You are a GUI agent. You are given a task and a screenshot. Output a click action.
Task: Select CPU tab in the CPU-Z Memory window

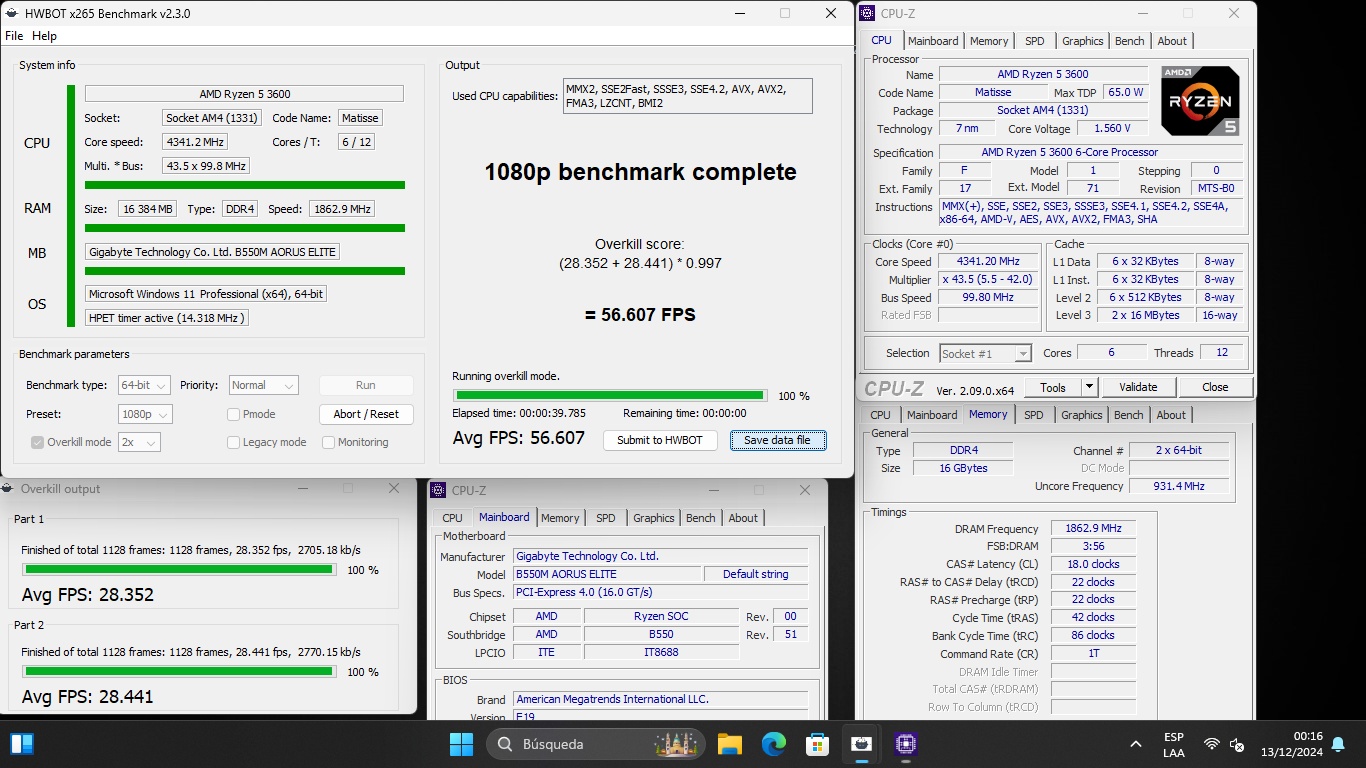(880, 415)
